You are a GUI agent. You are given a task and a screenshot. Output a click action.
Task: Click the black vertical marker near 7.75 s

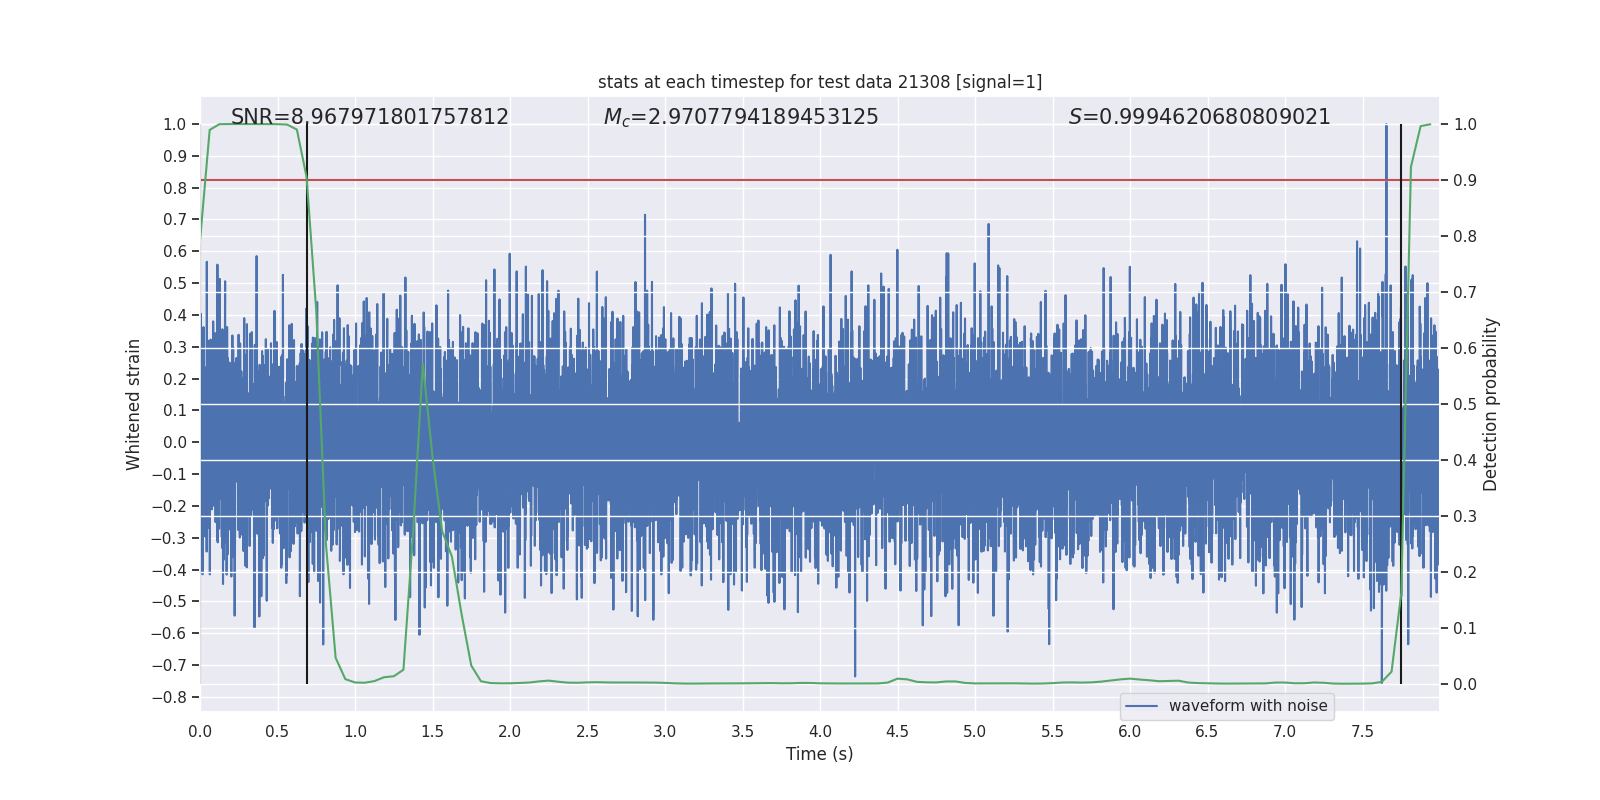point(1401,404)
